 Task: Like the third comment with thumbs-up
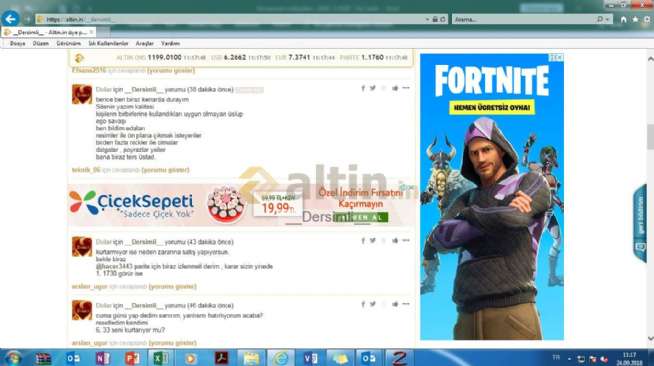[395, 304]
